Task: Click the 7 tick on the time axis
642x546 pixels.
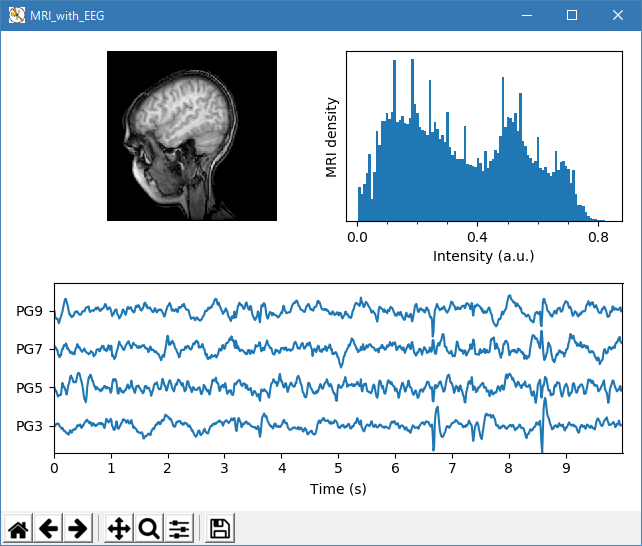Action: pos(452,468)
